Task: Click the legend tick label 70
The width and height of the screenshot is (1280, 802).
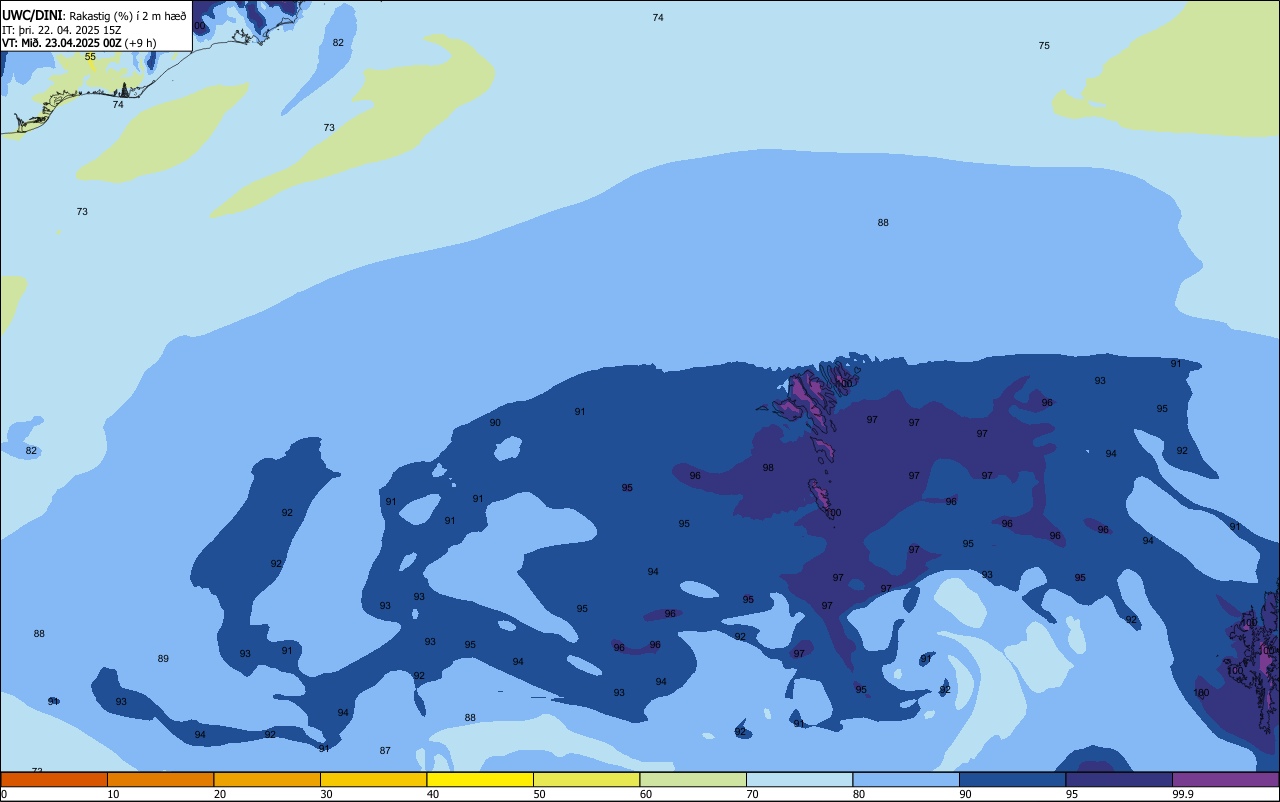Action: 752,794
